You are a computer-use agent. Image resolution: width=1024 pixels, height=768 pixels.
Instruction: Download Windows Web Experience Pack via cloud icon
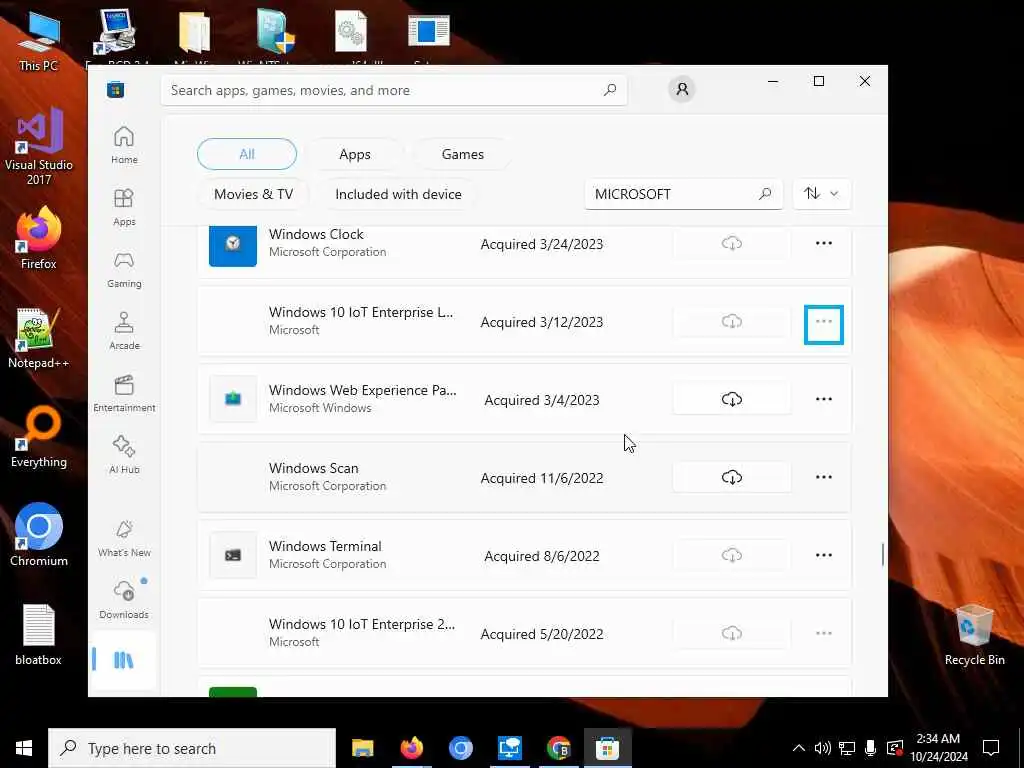(731, 399)
